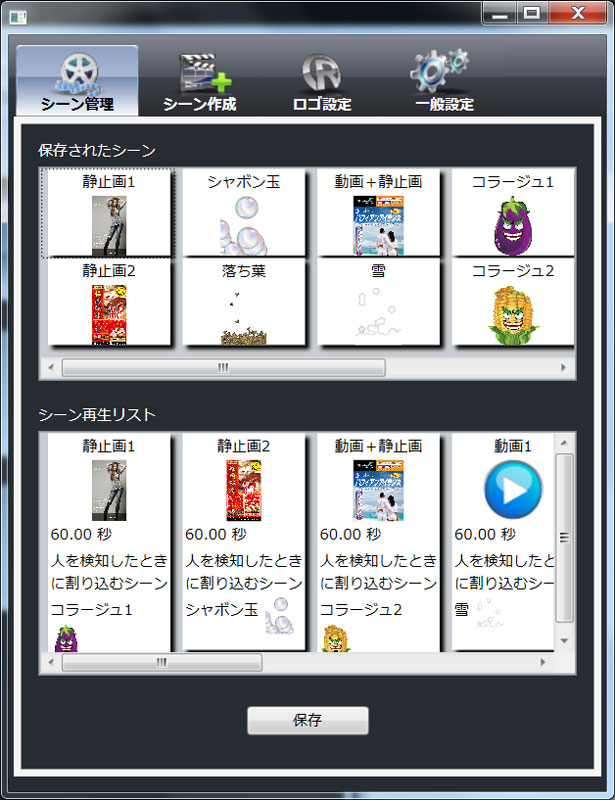Select the コラージュ1 eggplant icon
The width and height of the screenshot is (615, 800).
(x=512, y=222)
